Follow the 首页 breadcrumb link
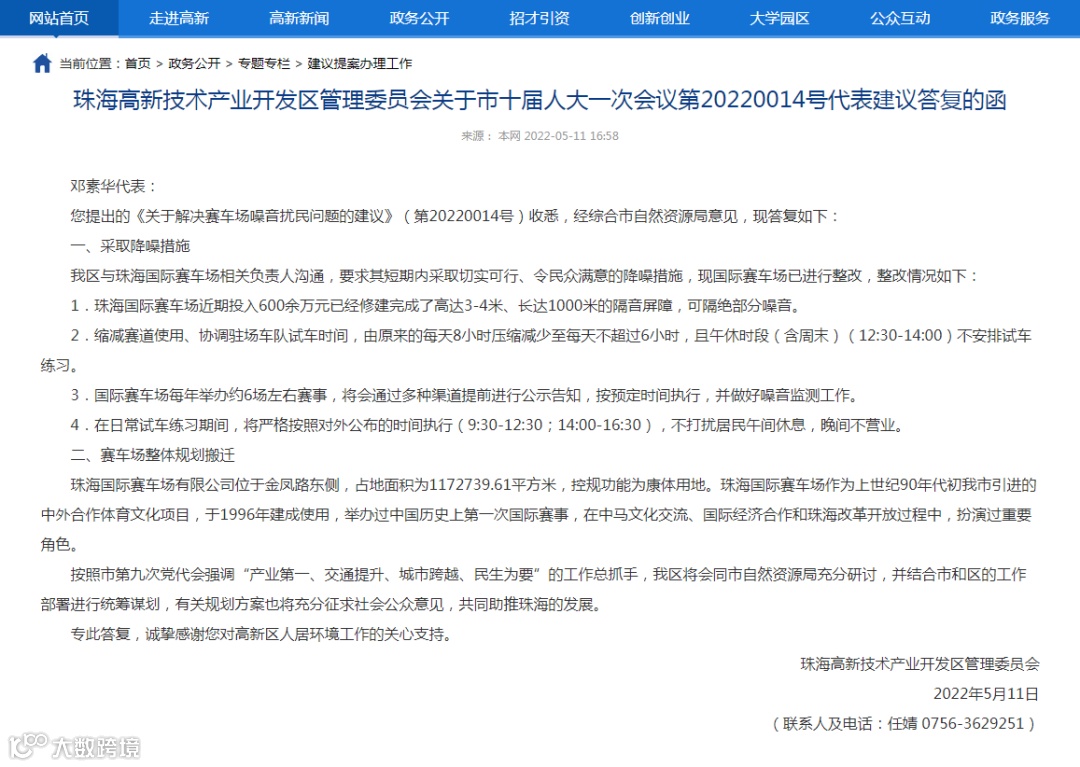The height and width of the screenshot is (767, 1080). coord(138,63)
